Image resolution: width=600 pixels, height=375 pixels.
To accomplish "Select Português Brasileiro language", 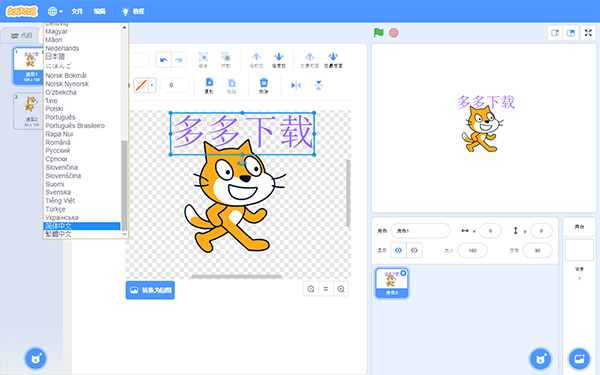I will click(x=75, y=126).
